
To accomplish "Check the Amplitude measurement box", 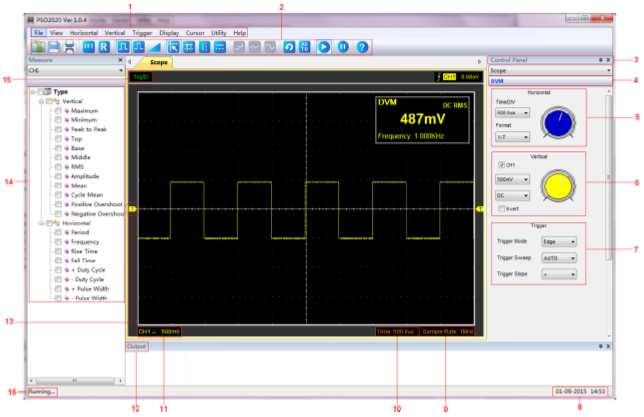I will (x=58, y=176).
